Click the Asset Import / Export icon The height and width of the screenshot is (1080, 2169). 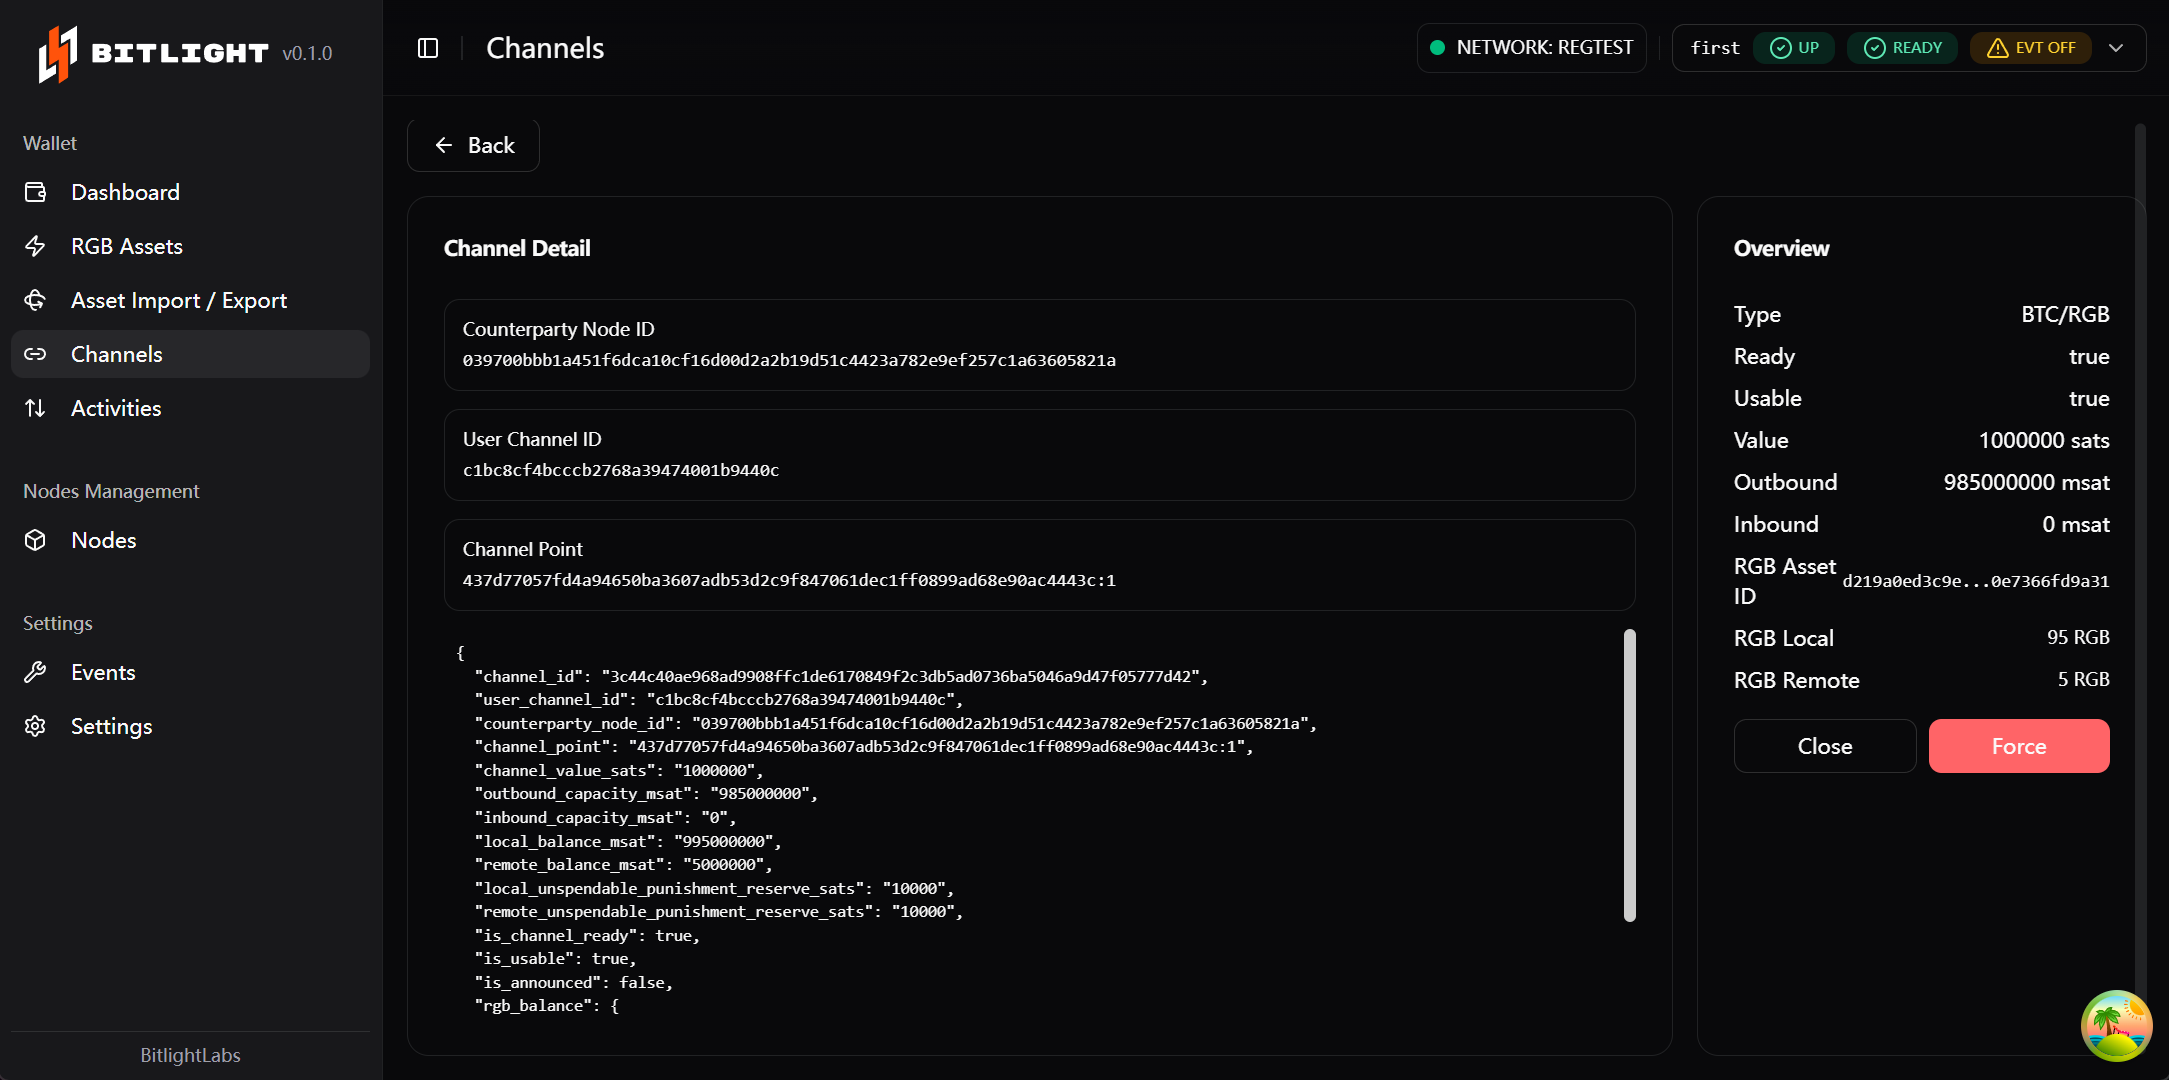(36, 300)
